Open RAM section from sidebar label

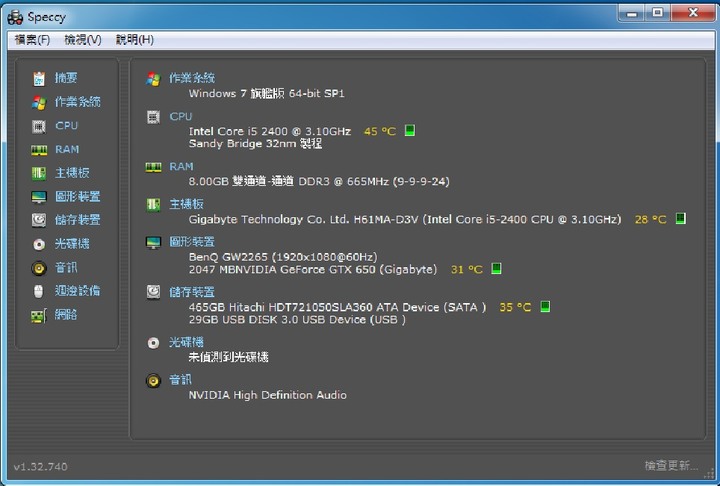67,149
